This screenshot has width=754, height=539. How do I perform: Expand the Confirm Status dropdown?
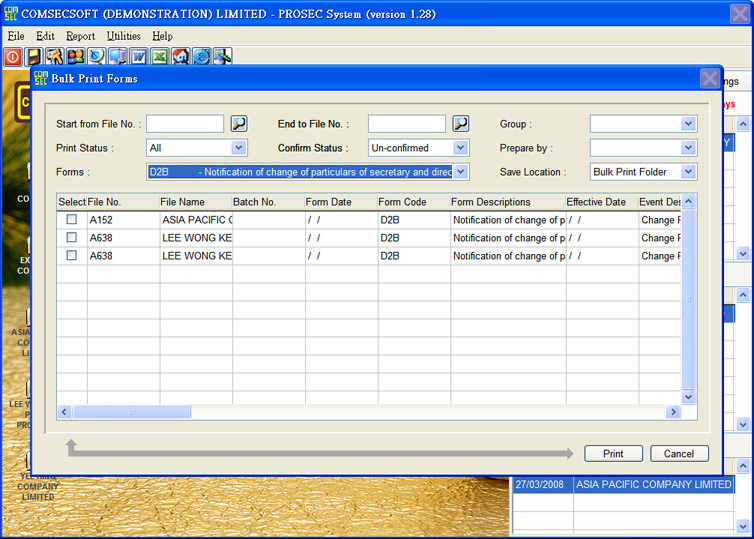pyautogui.click(x=460, y=148)
